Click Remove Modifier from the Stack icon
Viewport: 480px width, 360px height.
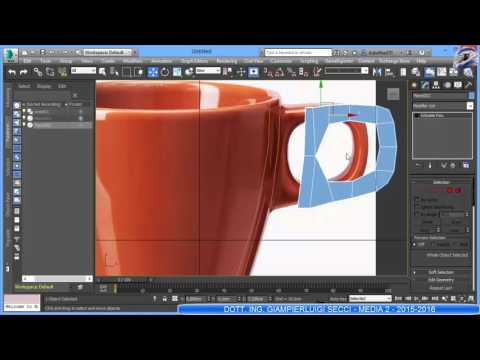[x=453, y=165]
